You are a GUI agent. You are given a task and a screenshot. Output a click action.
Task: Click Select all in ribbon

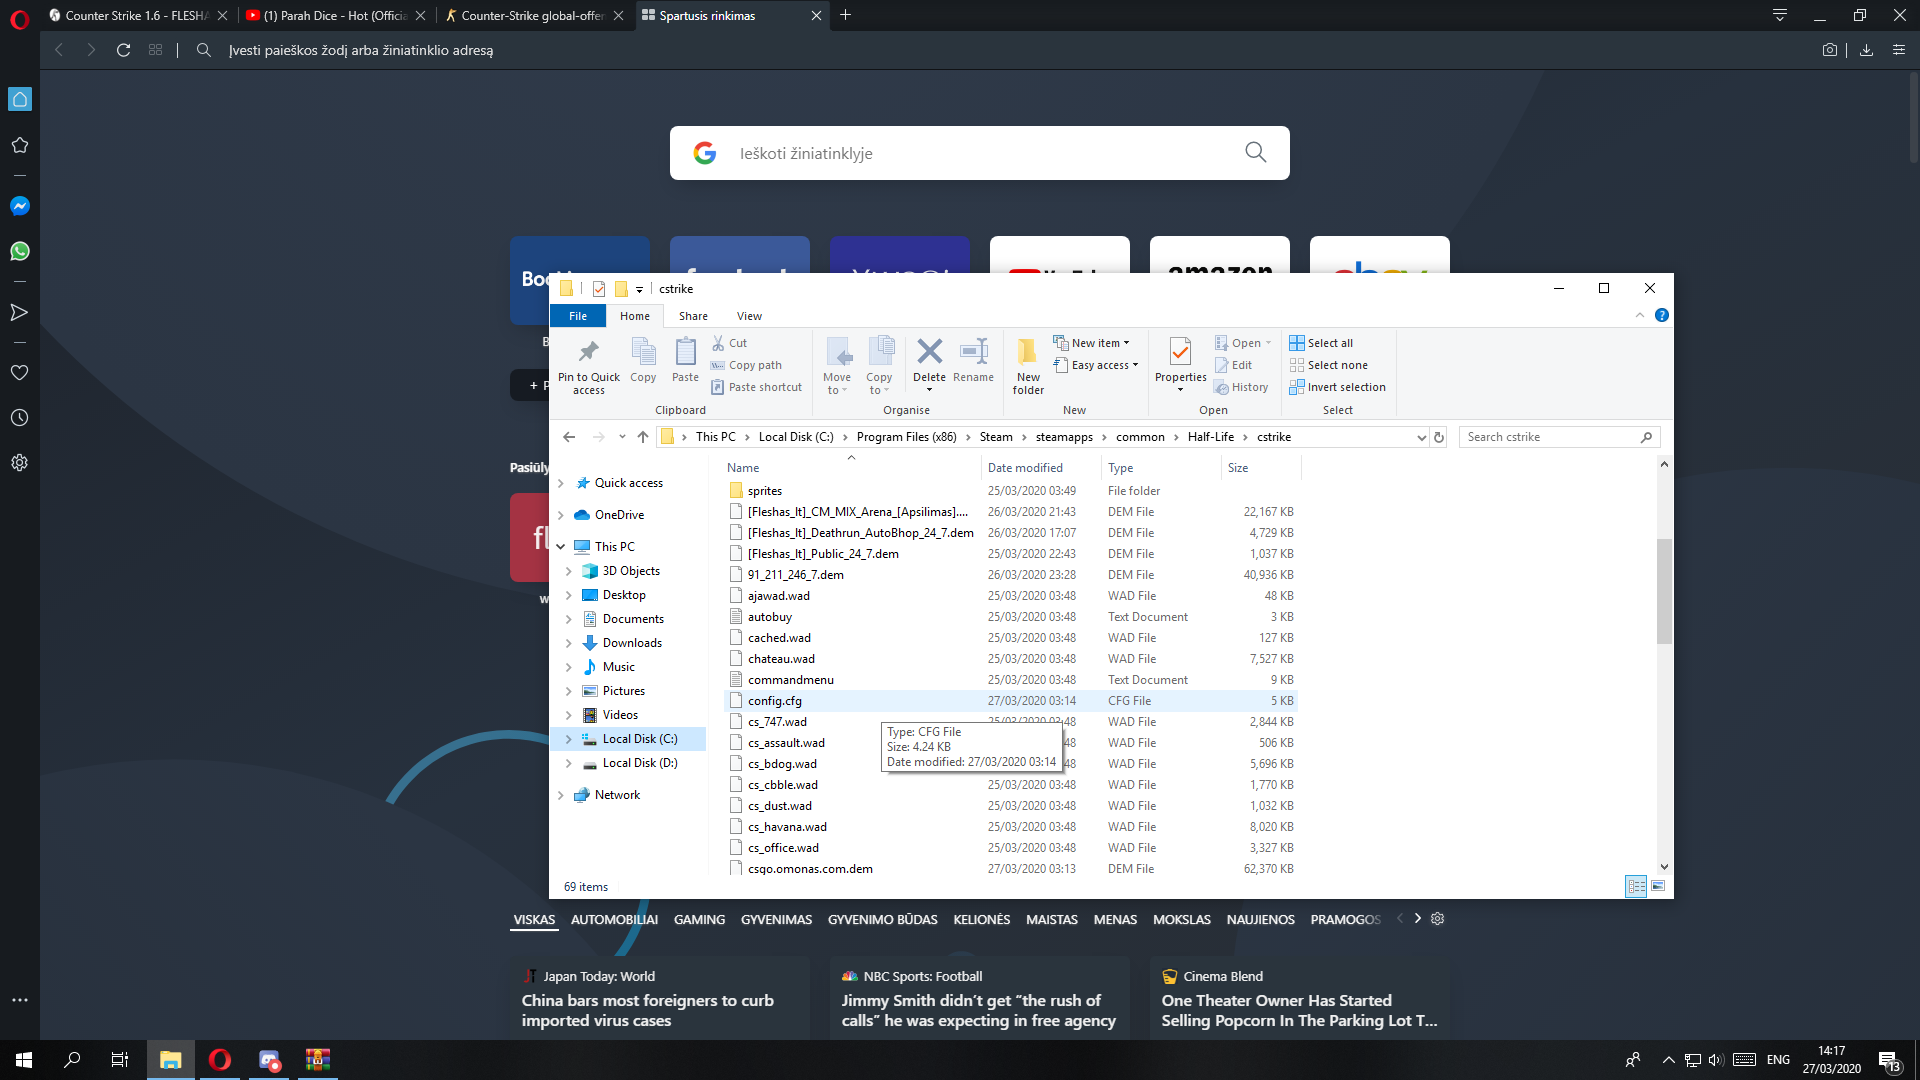pos(1321,343)
